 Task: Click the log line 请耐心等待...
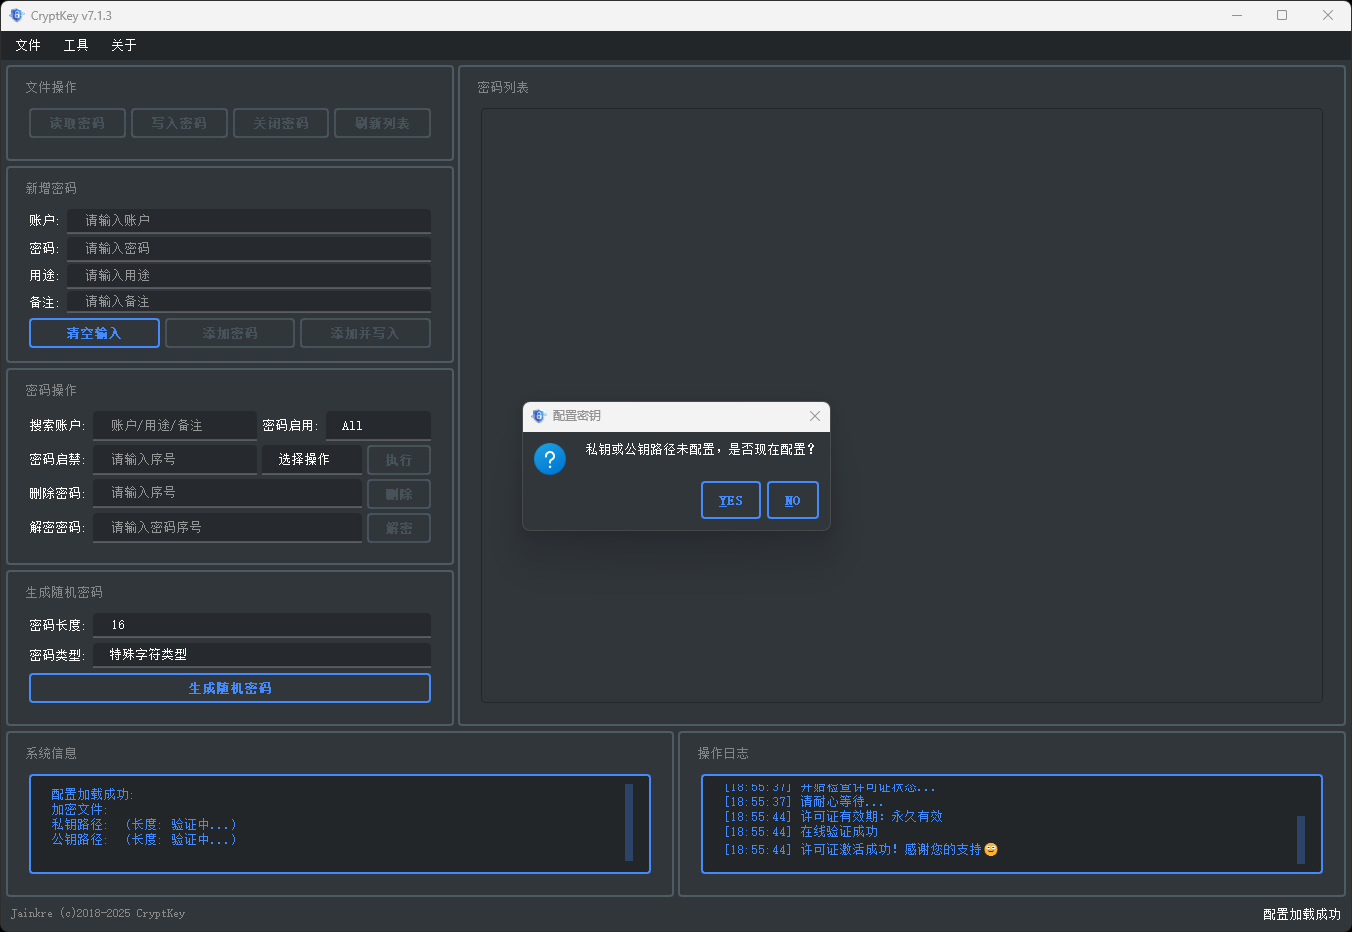point(804,802)
